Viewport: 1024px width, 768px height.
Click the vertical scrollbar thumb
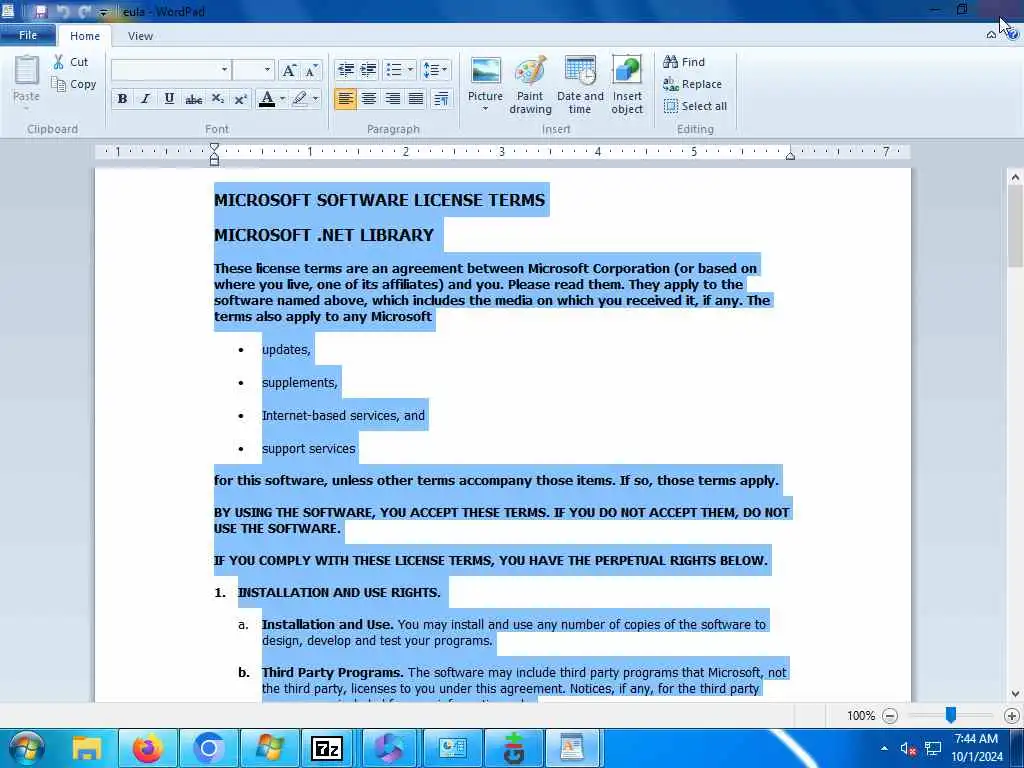point(1015,227)
